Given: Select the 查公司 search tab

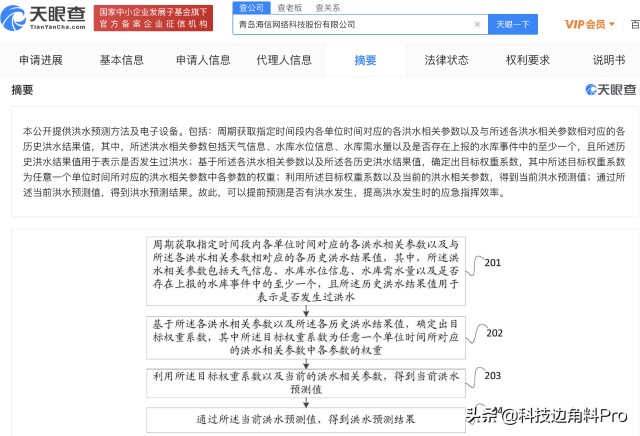Looking at the screenshot, I should pos(251,7).
